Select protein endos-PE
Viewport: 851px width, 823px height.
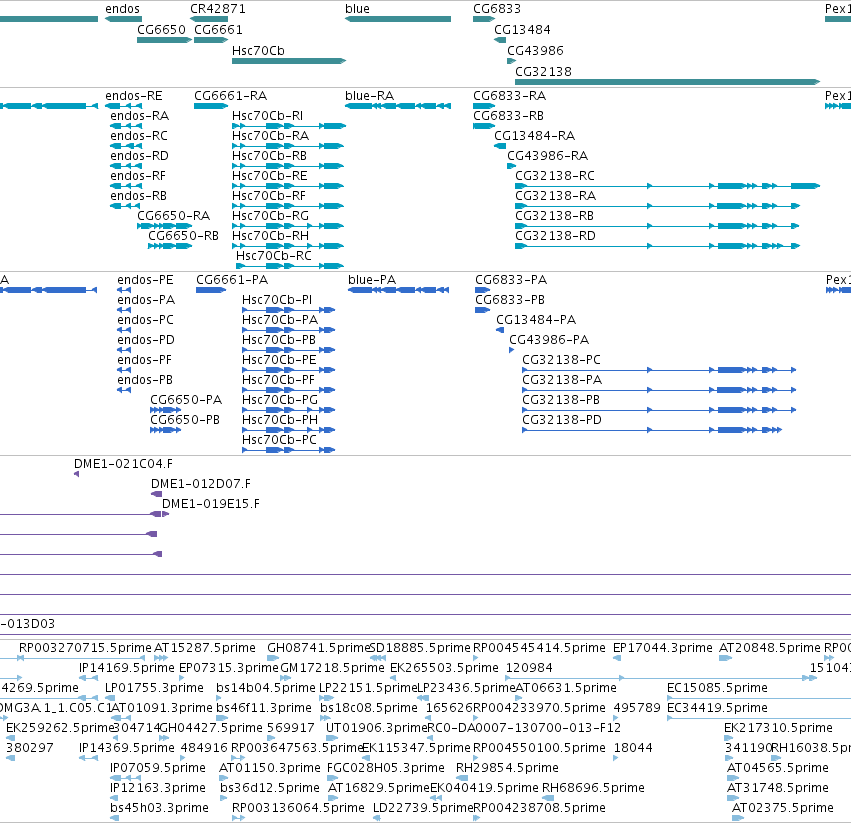pyautogui.click(x=145, y=280)
